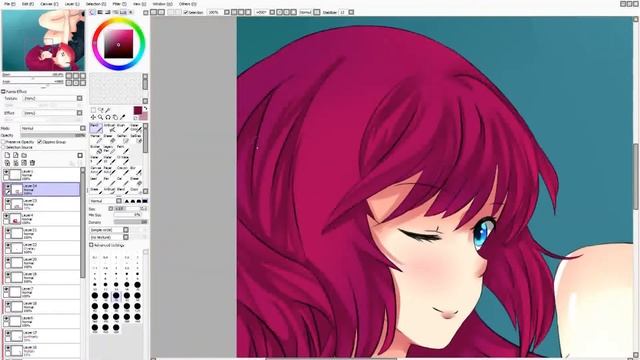Click the foreground color swatch

(x=138, y=110)
